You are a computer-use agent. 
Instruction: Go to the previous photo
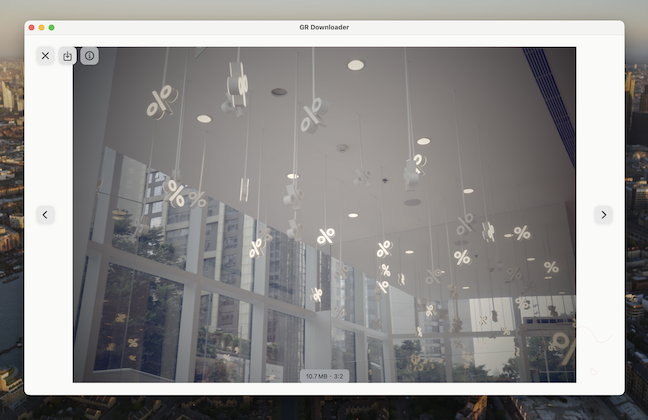pyautogui.click(x=45, y=215)
